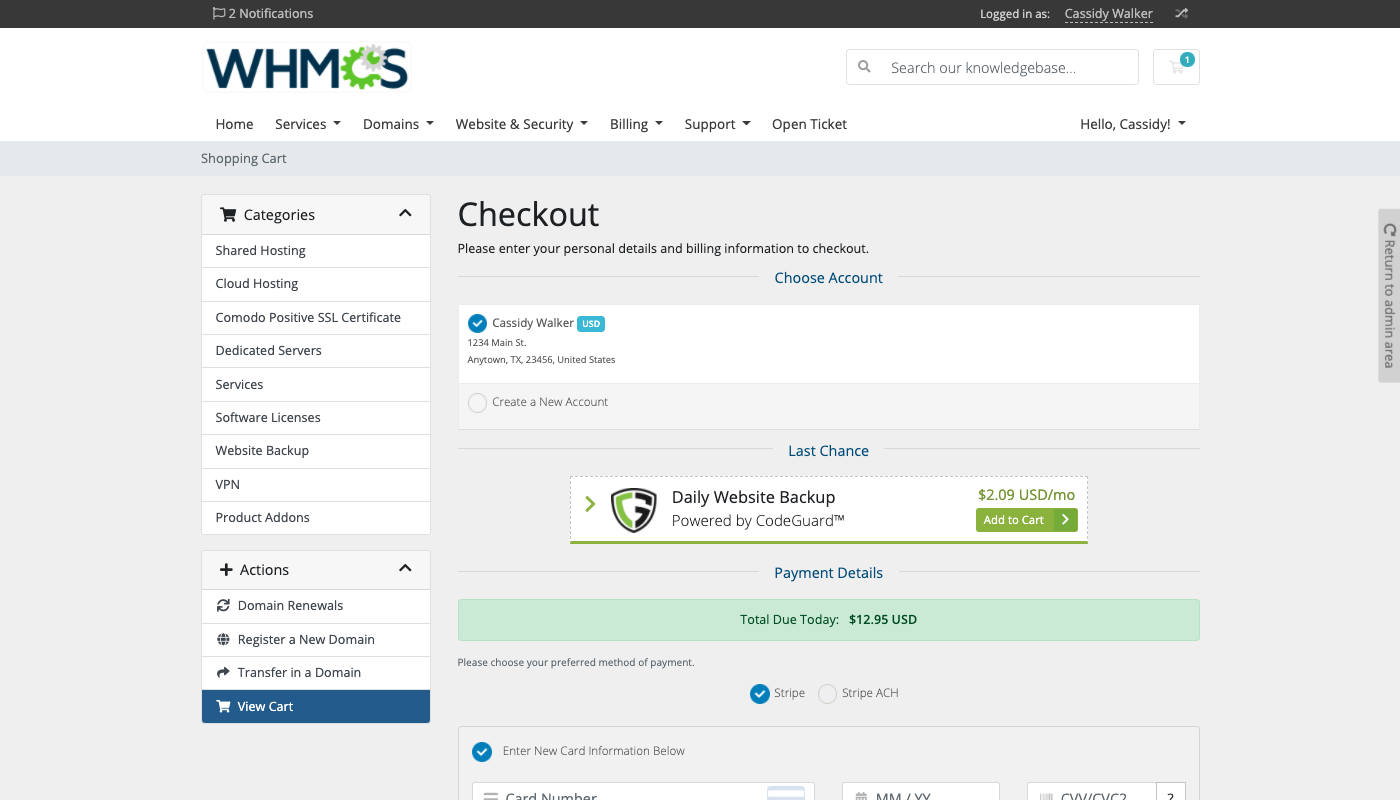
Task: Collapse the Categories sidebar panel
Action: [405, 214]
